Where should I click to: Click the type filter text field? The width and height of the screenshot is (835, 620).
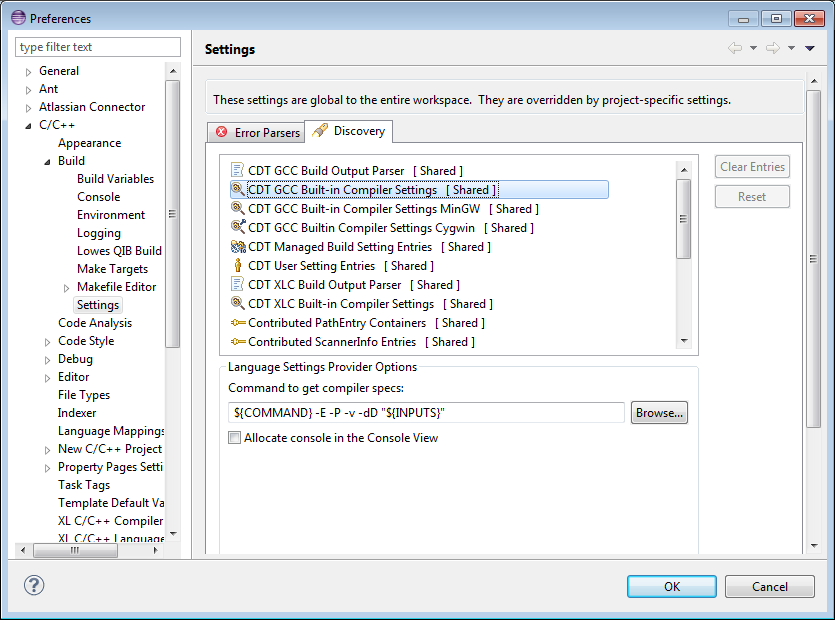pyautogui.click(x=98, y=47)
